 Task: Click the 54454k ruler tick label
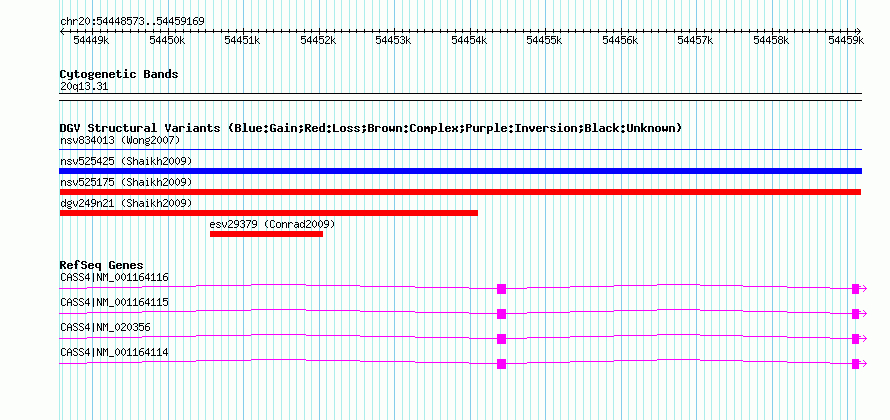(x=469, y=40)
